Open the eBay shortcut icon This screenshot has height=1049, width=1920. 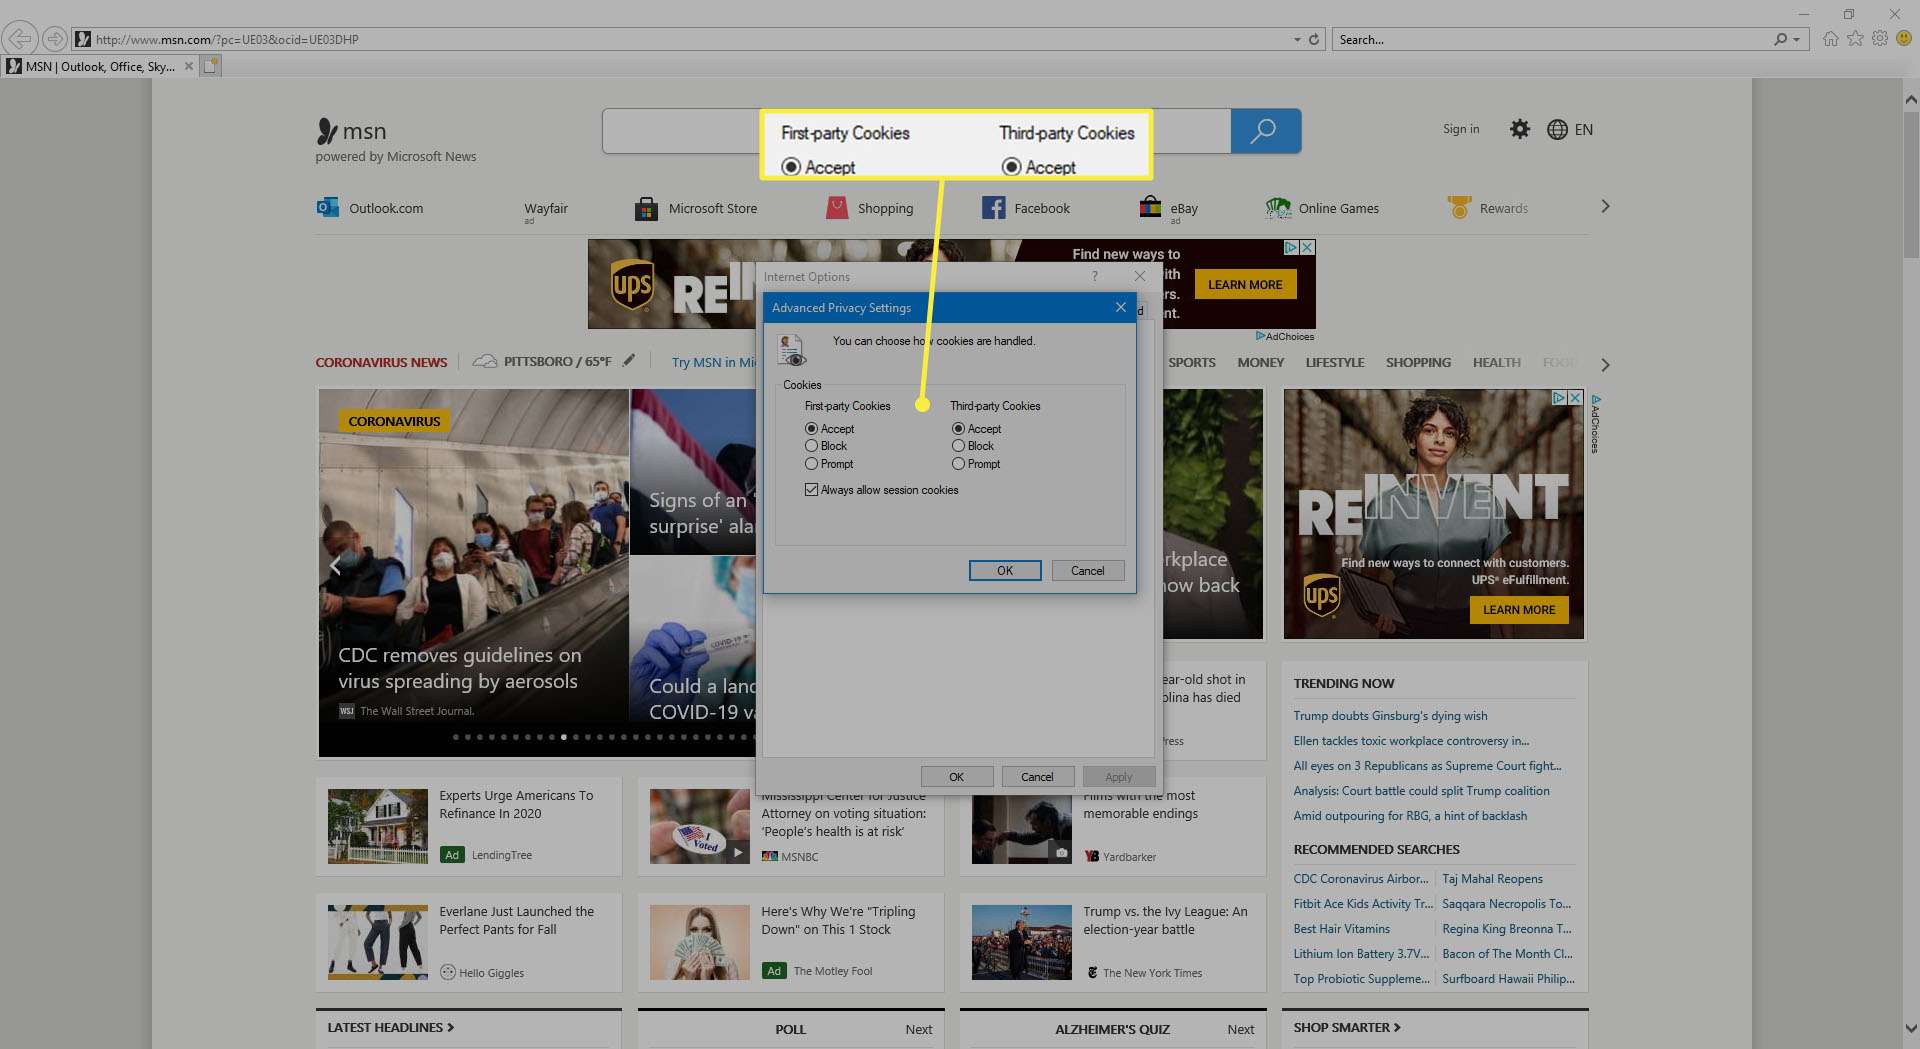click(1150, 207)
